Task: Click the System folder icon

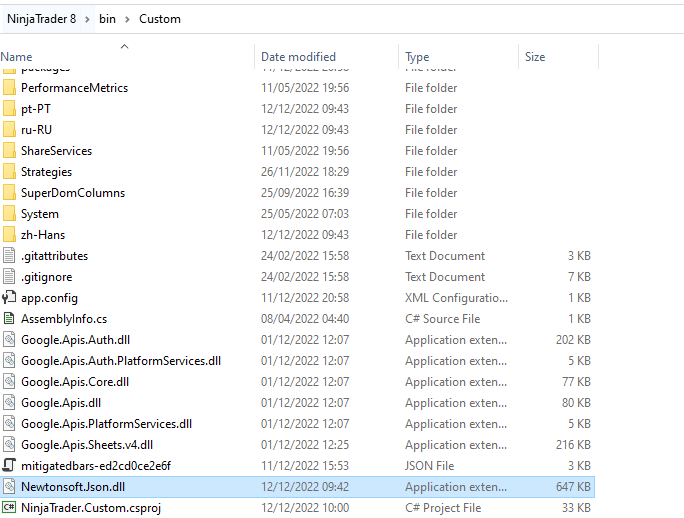Action: 9,213
